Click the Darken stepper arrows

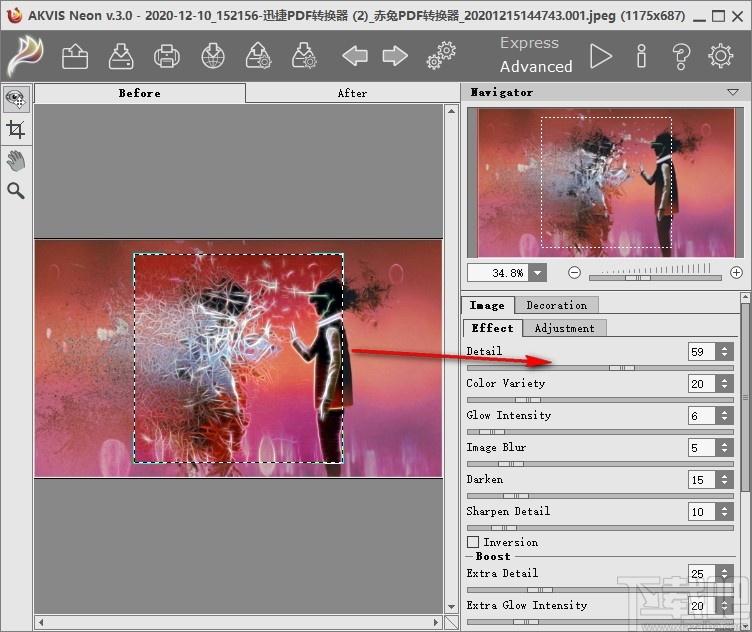coord(724,480)
